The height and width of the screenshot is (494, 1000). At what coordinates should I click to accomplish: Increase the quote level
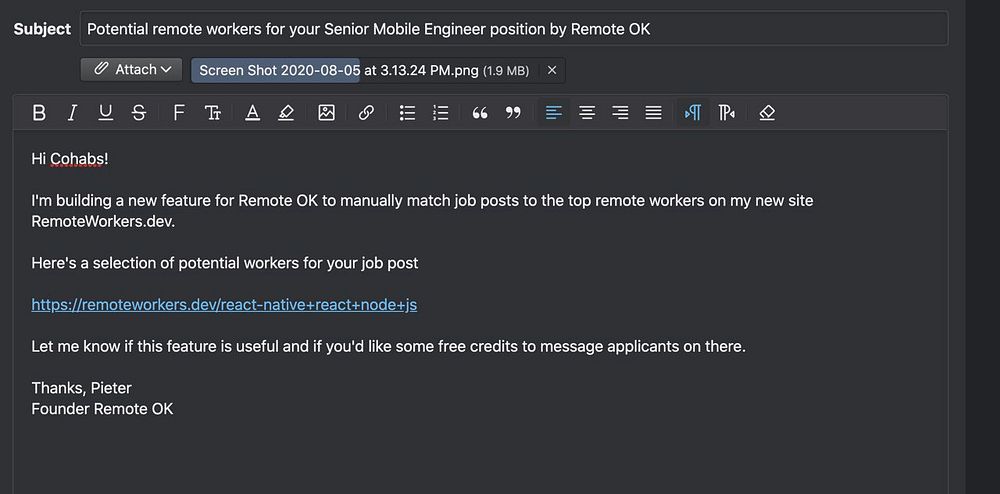coord(480,113)
